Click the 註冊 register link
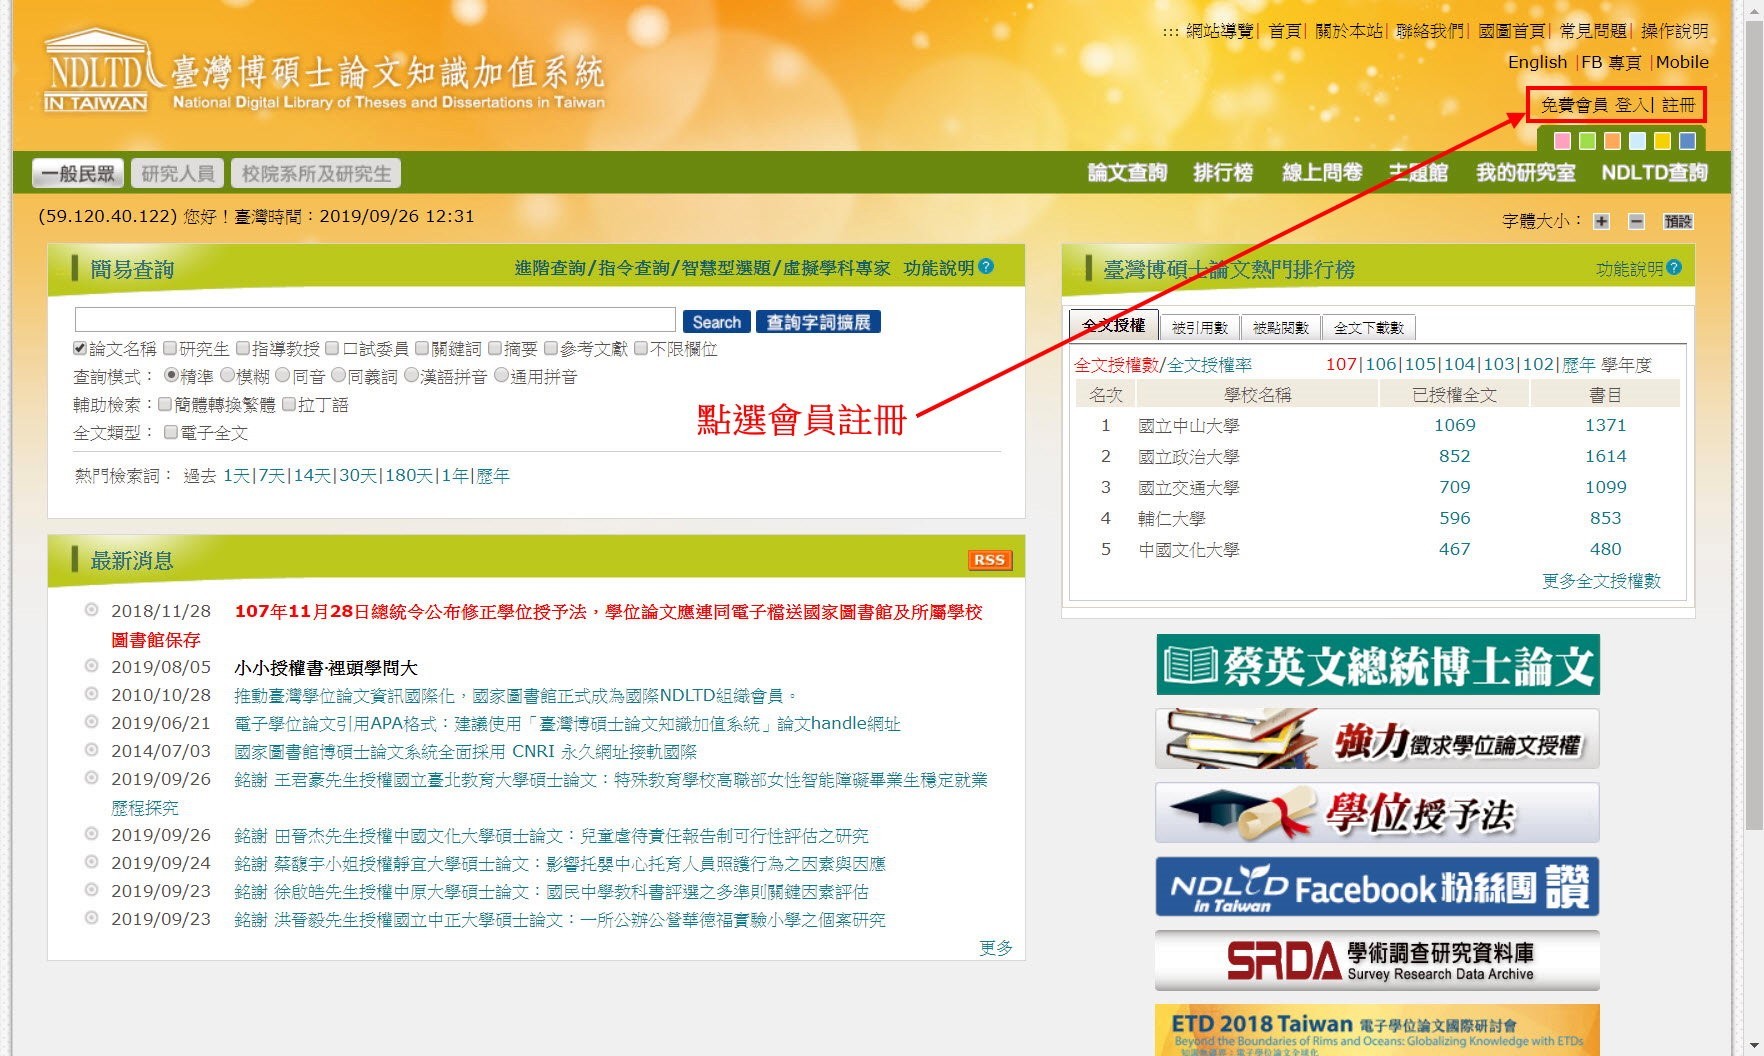Image resolution: width=1764 pixels, height=1056 pixels. [1679, 105]
